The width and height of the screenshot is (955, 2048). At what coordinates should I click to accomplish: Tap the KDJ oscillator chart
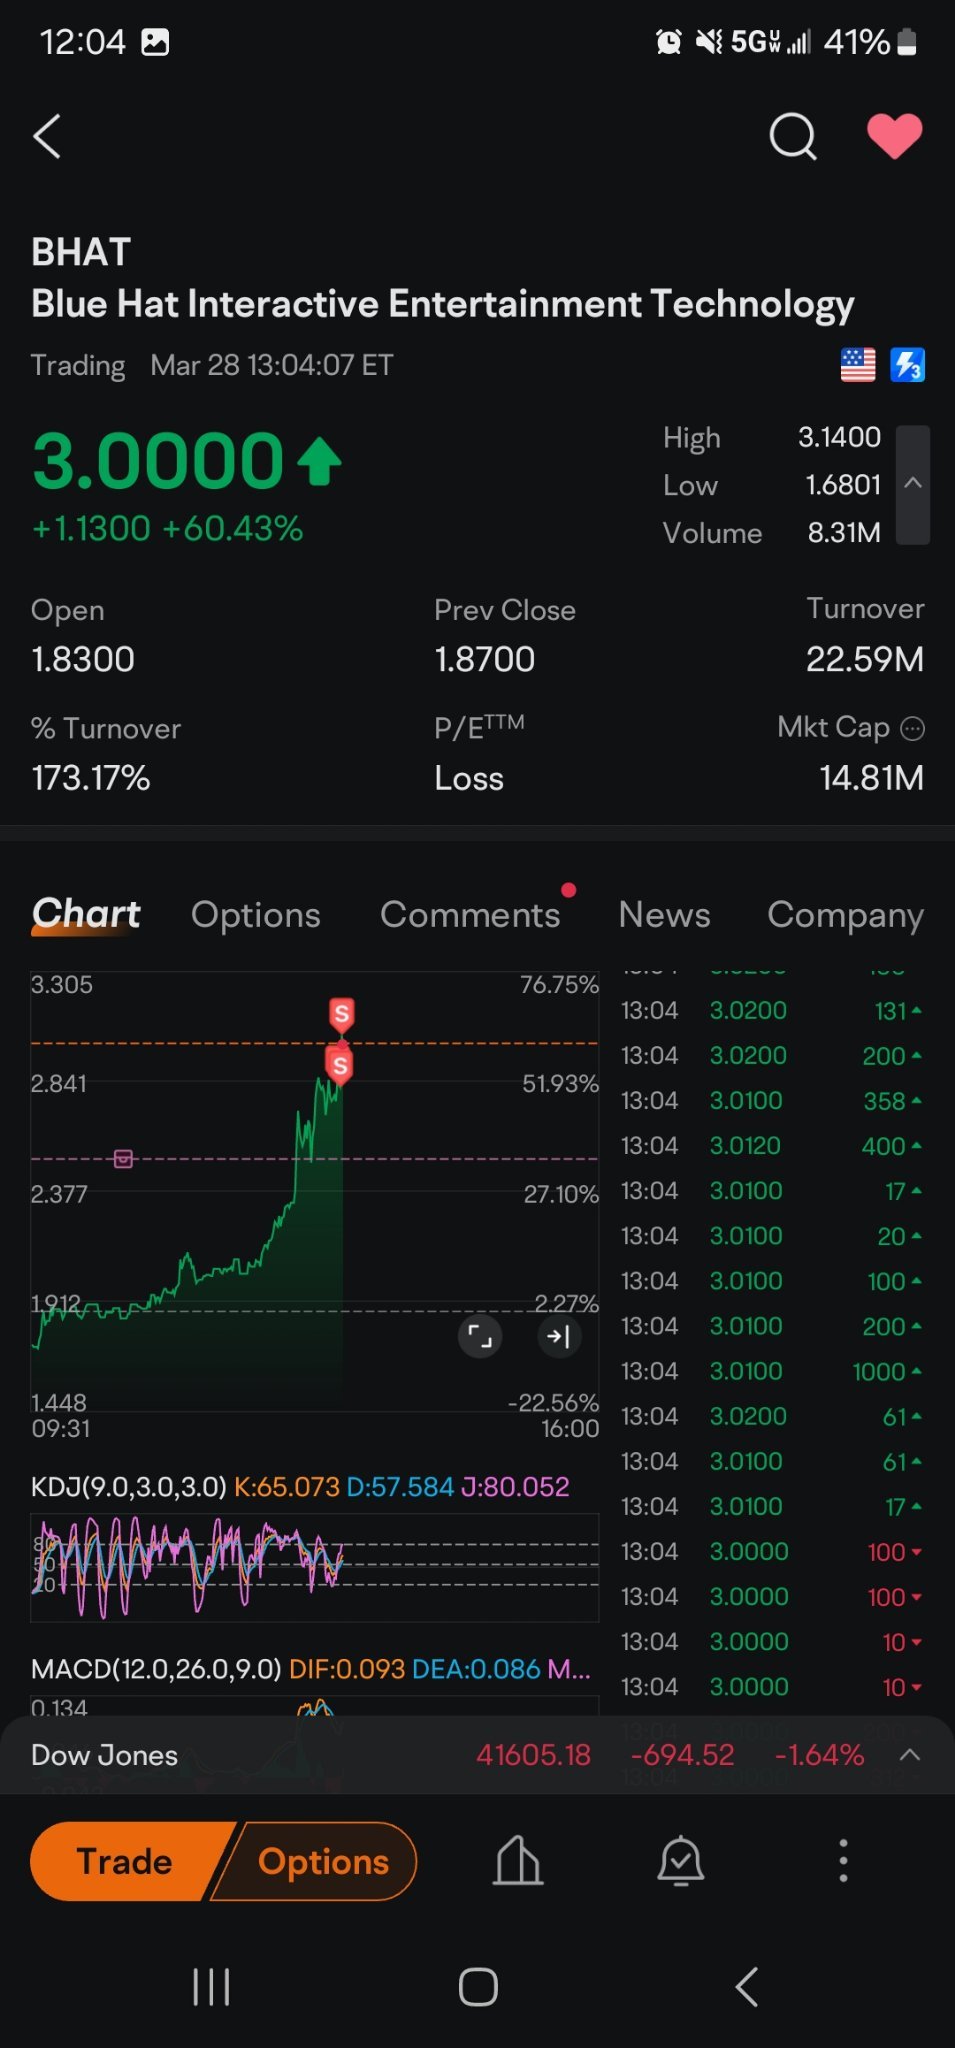tap(315, 1567)
